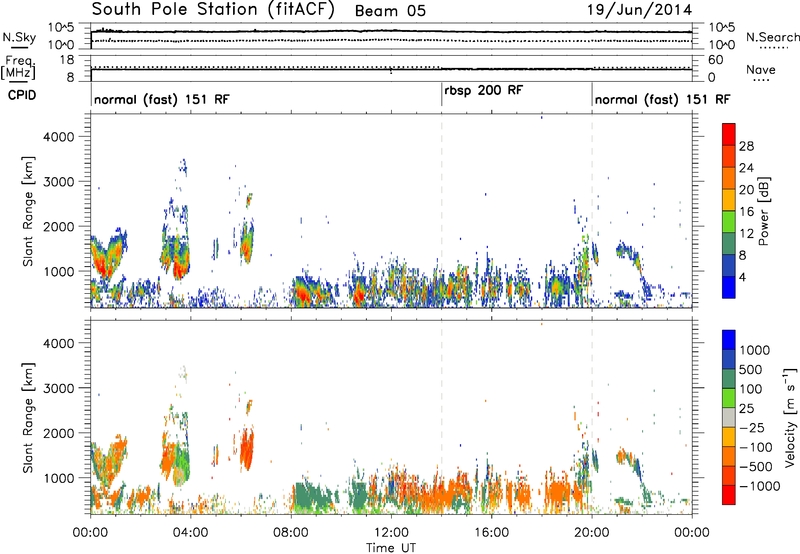Click the green velocity echo patch near 08:30
800x554 pixels.
310,496
